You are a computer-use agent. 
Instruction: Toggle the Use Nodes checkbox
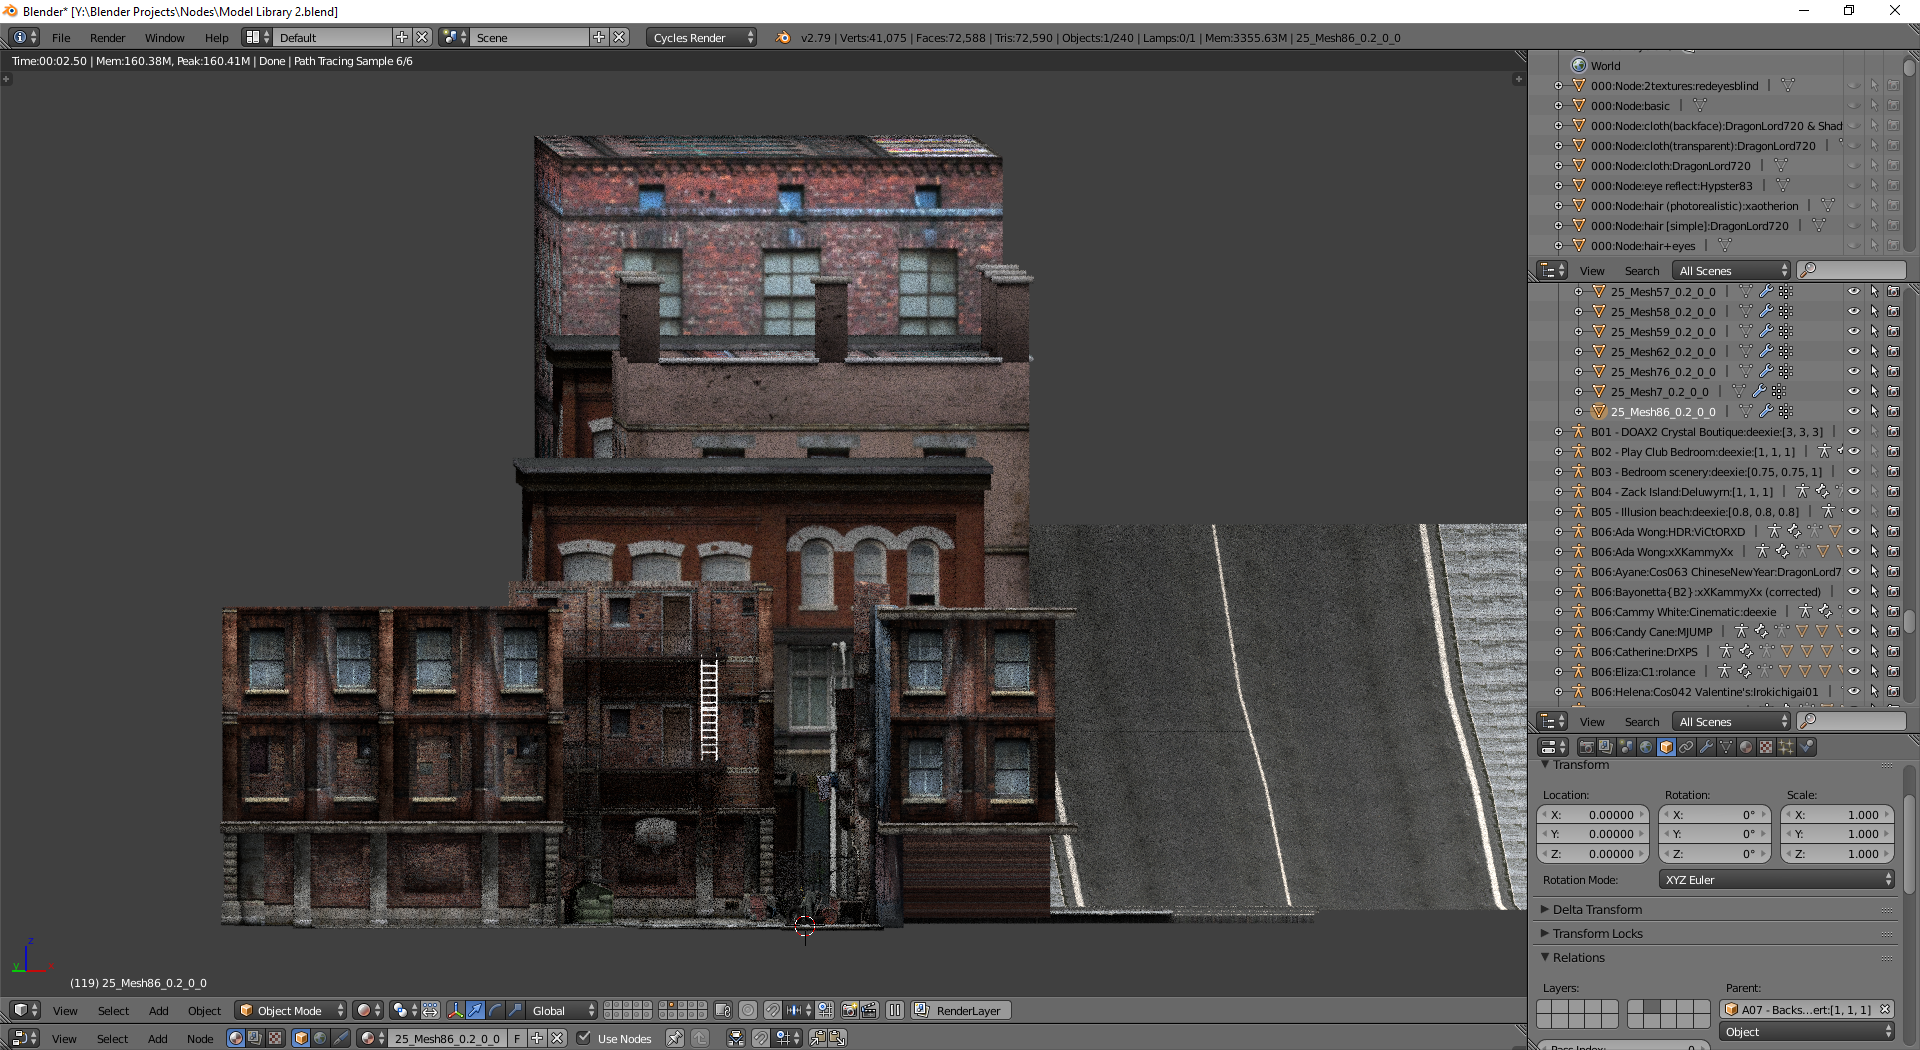pyautogui.click(x=584, y=1039)
